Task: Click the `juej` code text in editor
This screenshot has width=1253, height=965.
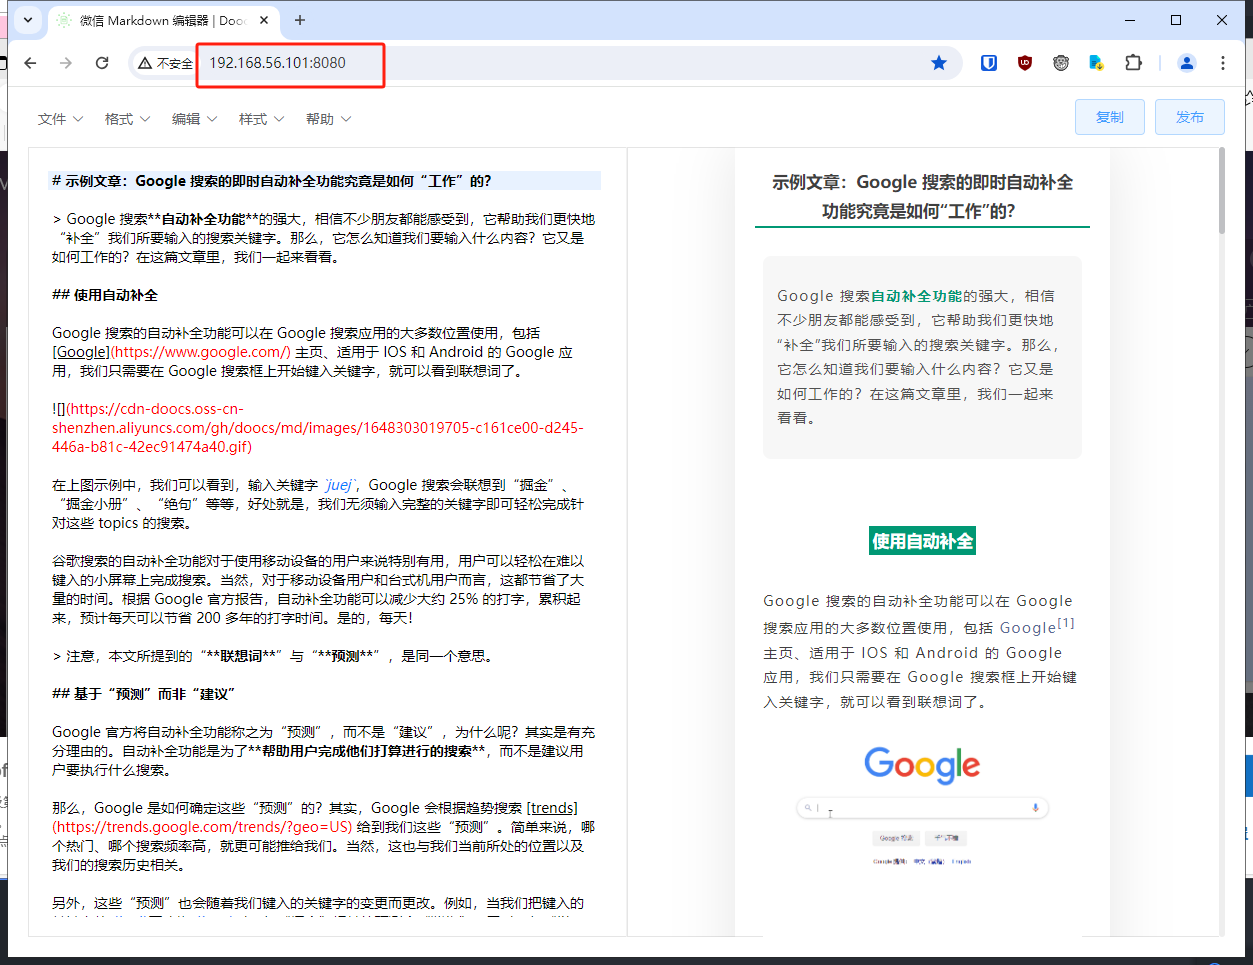Action: [x=340, y=485]
